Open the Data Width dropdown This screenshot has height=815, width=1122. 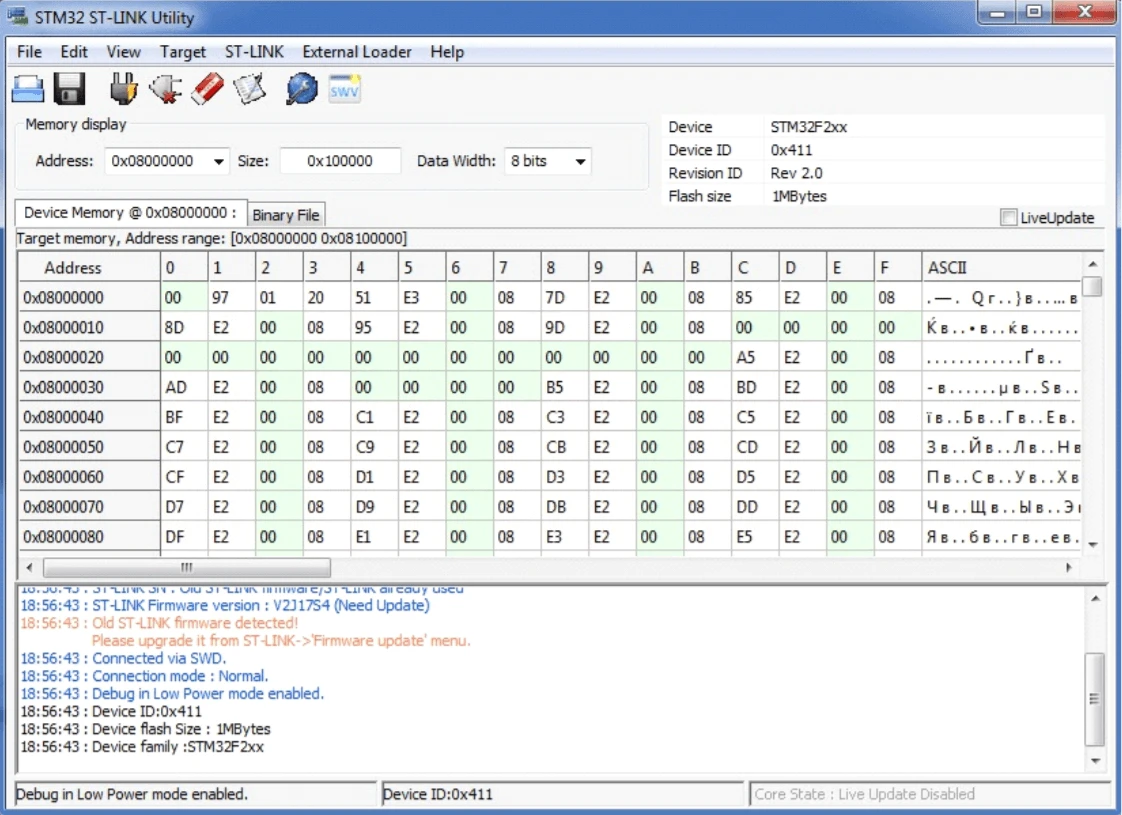click(x=548, y=162)
